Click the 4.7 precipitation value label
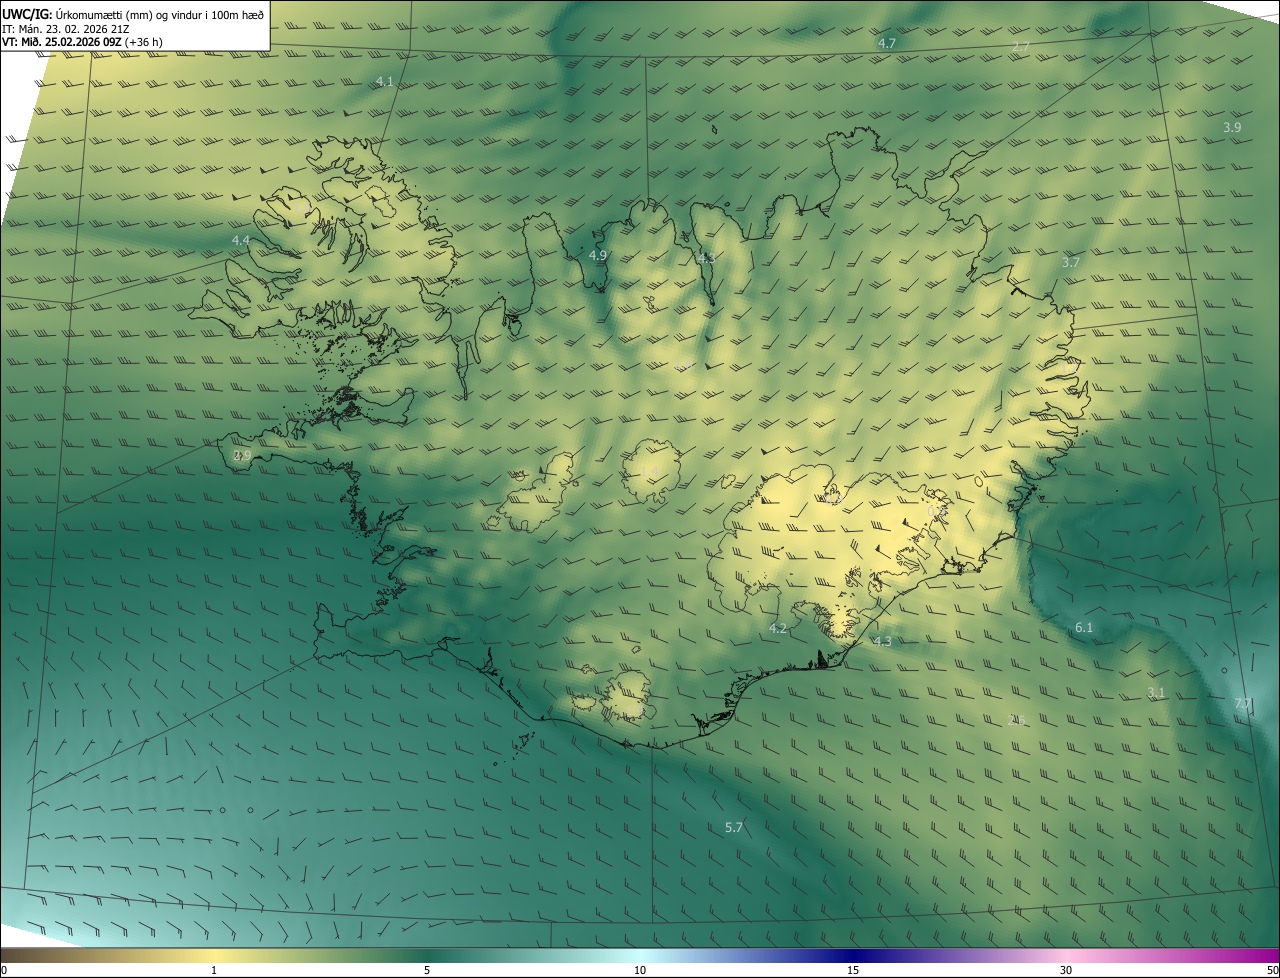1280x978 pixels. pos(887,44)
